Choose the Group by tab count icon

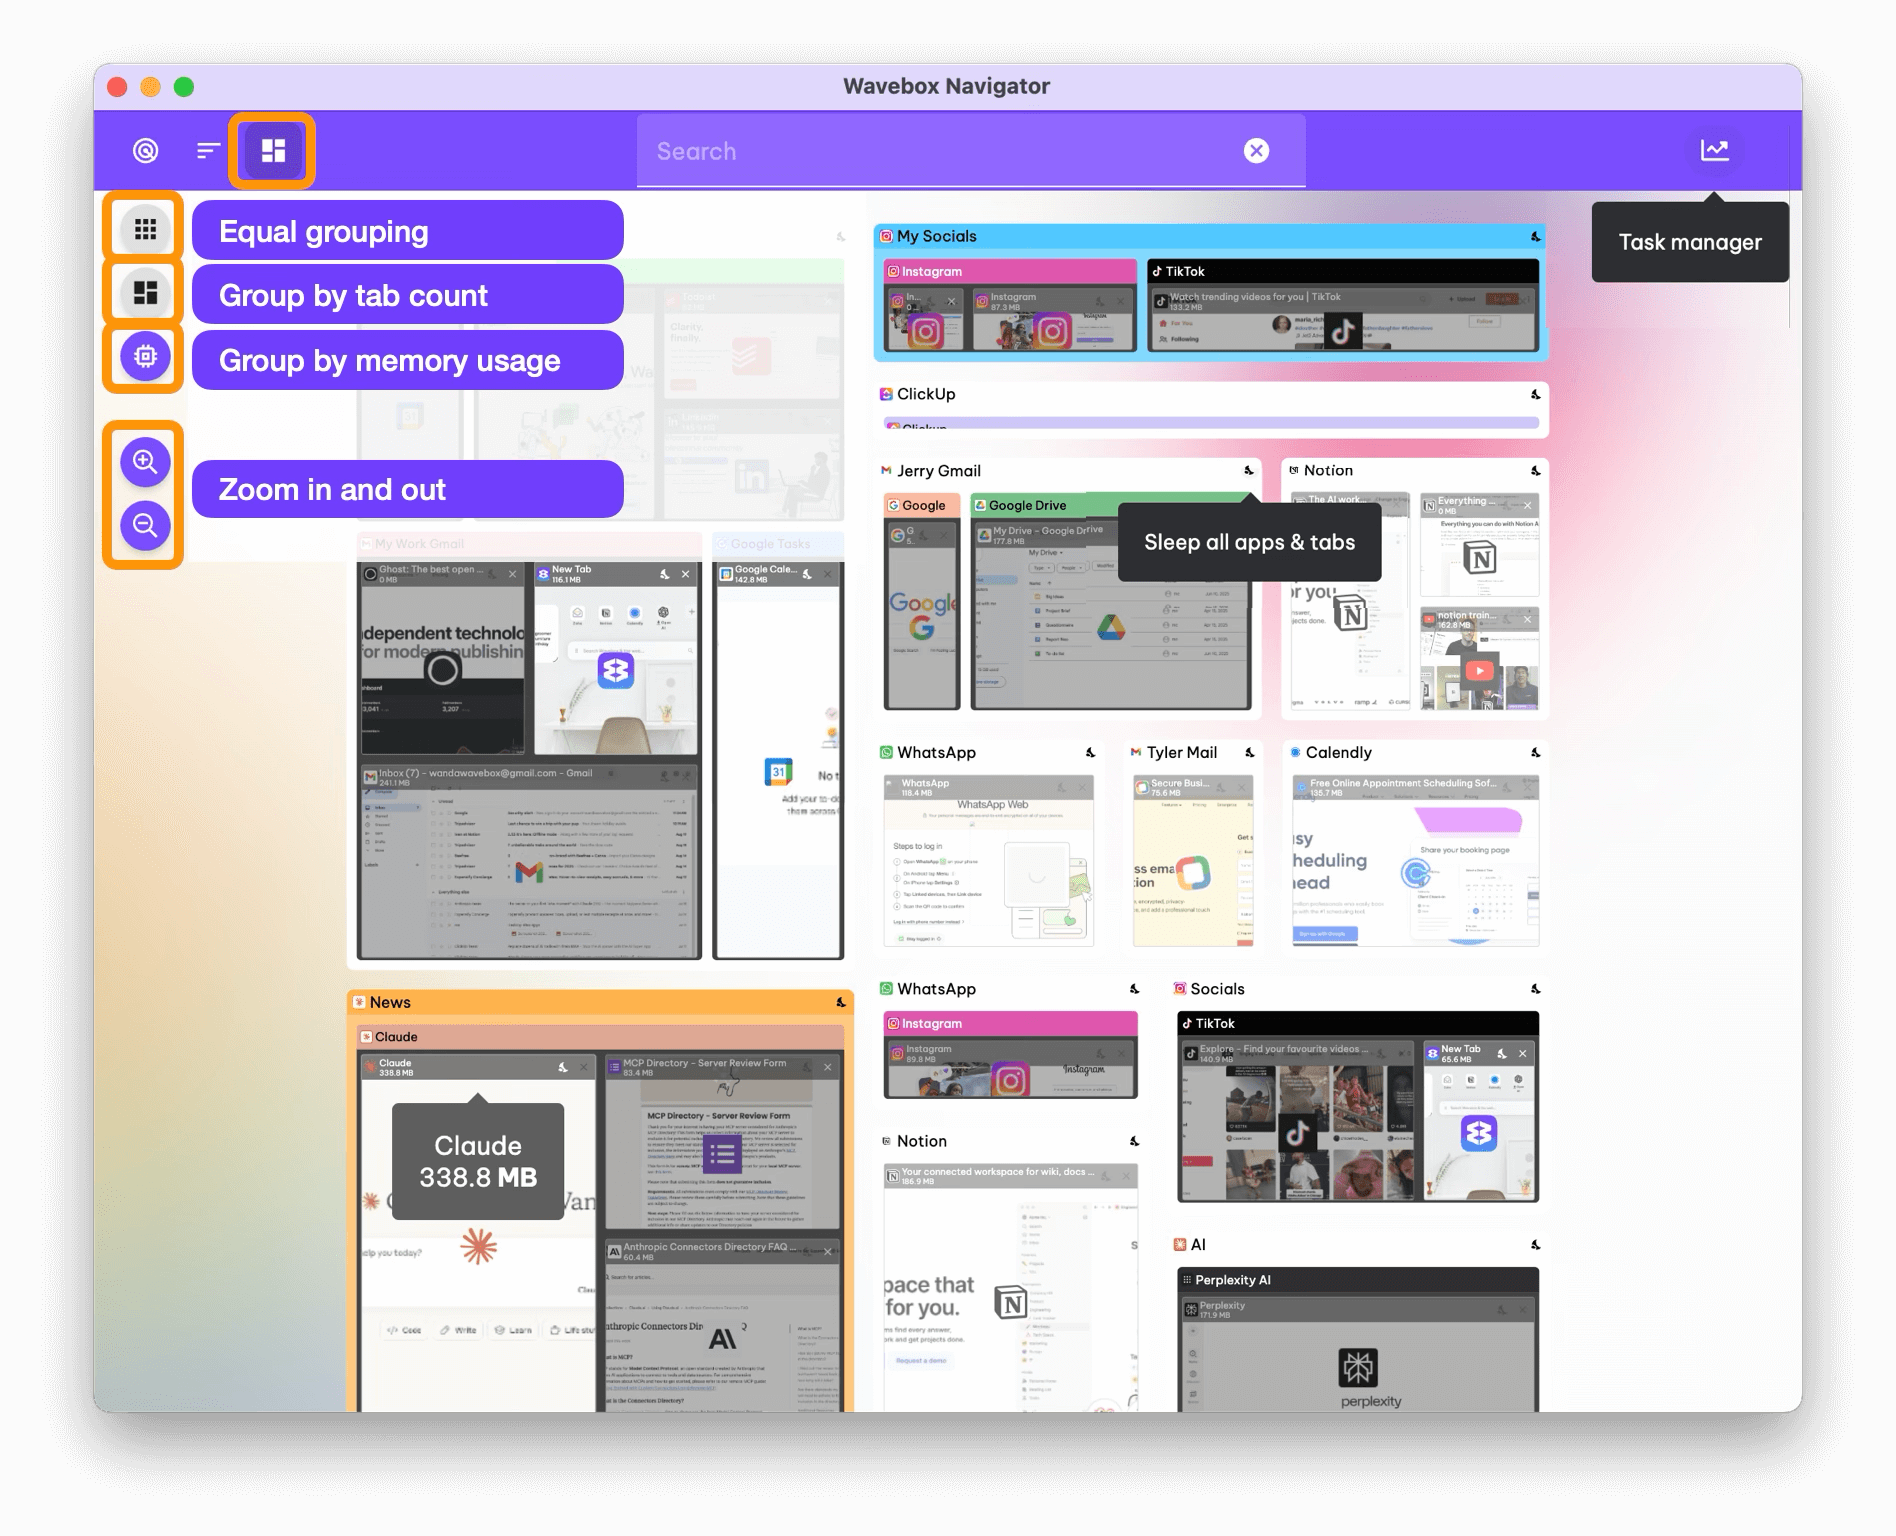[146, 293]
